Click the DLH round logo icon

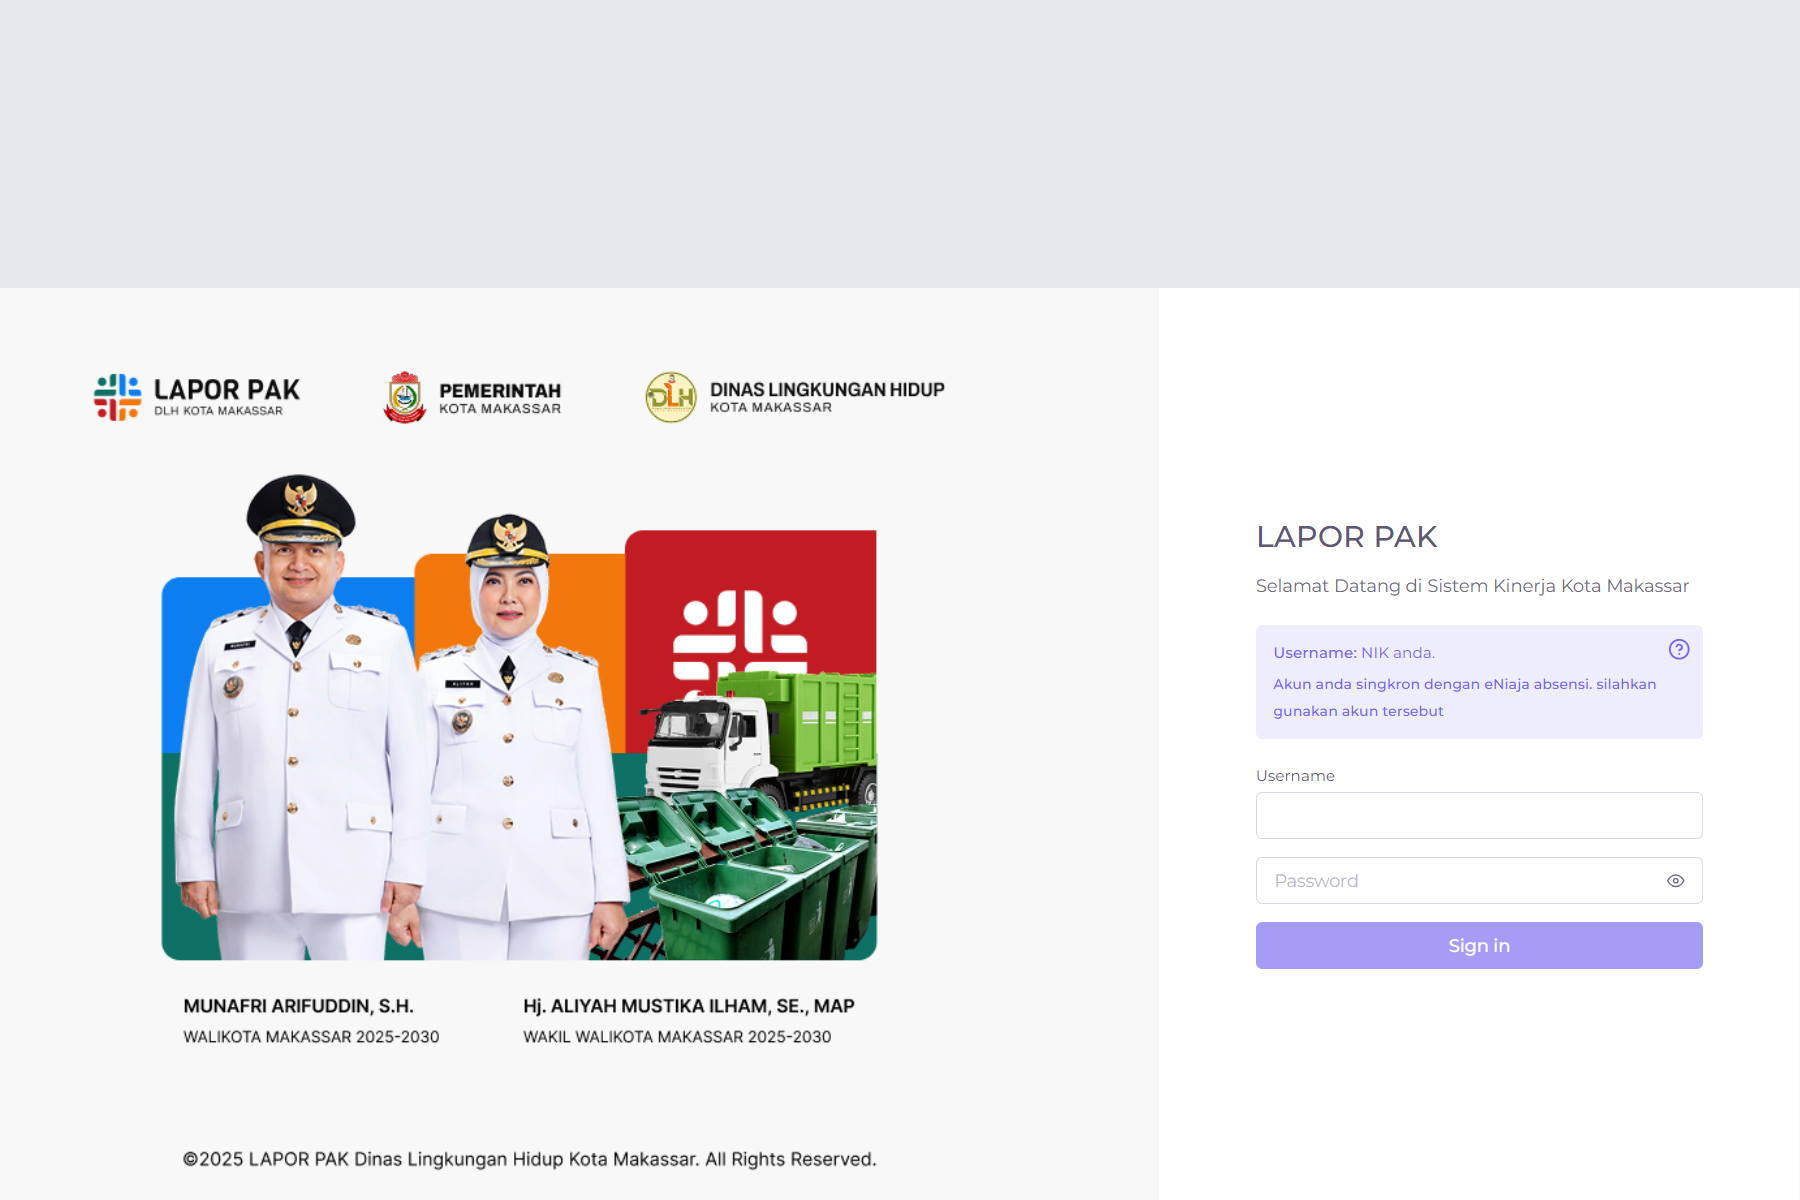(671, 397)
